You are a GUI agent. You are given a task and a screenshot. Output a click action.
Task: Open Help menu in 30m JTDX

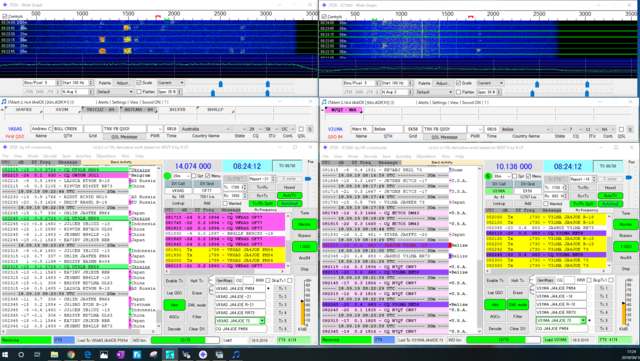click(460, 156)
